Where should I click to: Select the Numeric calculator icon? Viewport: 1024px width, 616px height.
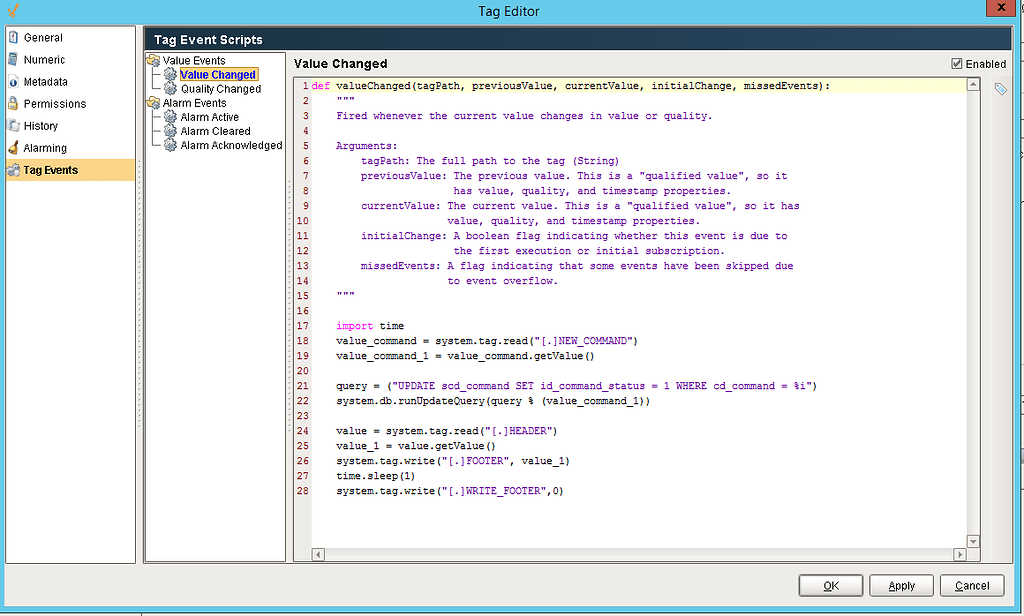[x=12, y=59]
